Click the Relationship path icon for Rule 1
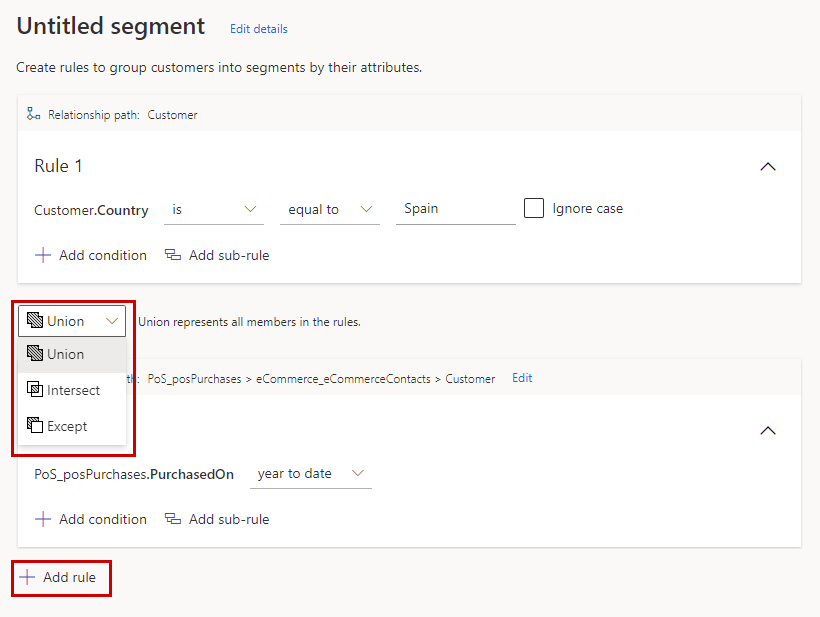This screenshot has width=820, height=617. pyautogui.click(x=33, y=113)
